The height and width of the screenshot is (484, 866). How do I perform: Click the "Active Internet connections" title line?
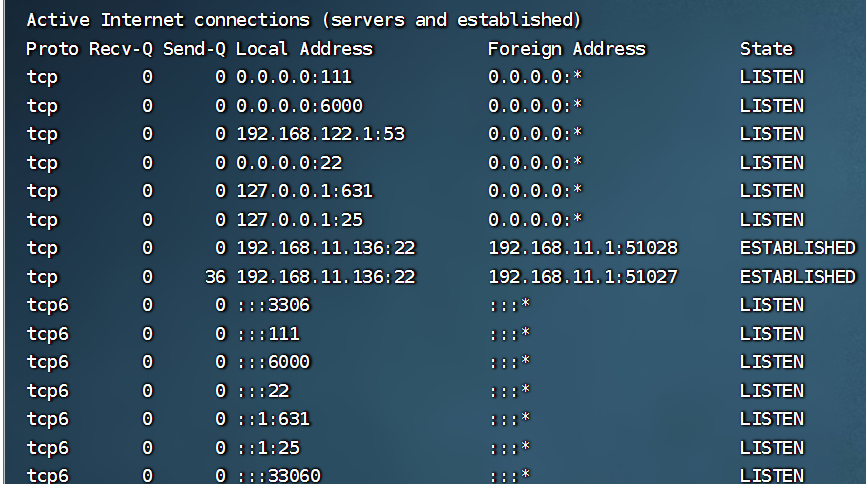pyautogui.click(x=303, y=20)
